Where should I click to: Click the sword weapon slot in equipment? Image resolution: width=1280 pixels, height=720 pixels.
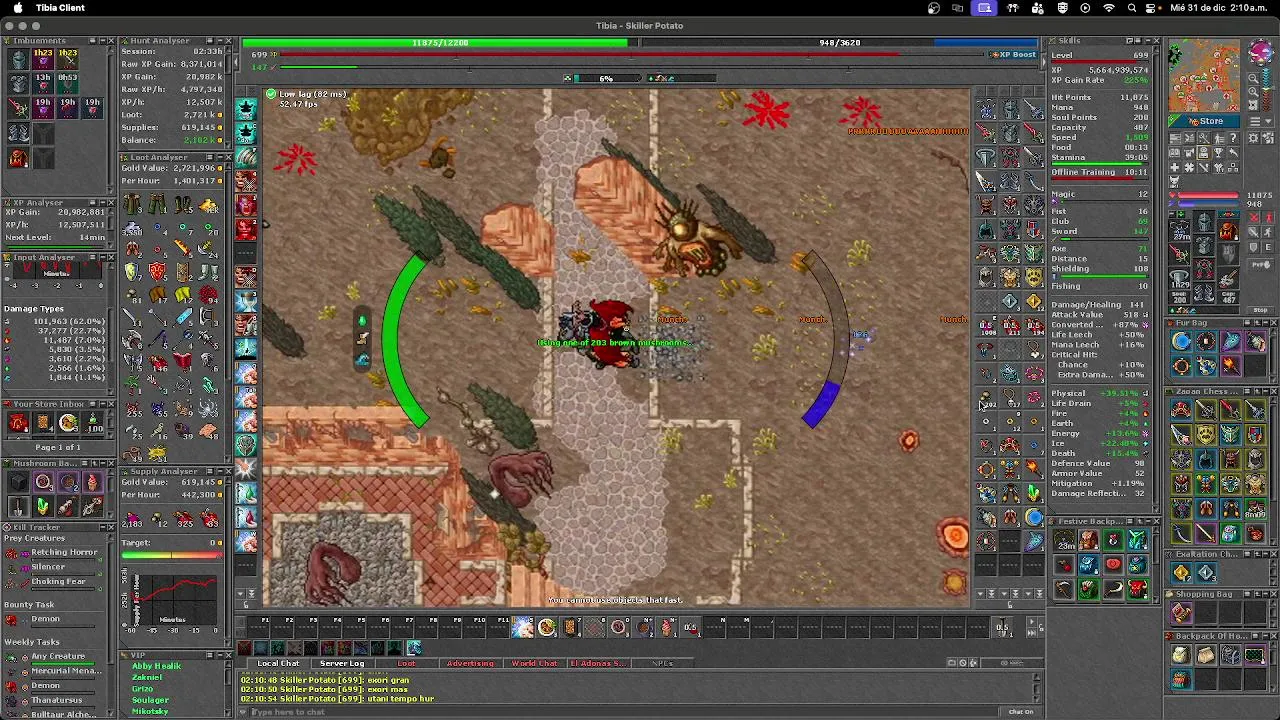1180,254
